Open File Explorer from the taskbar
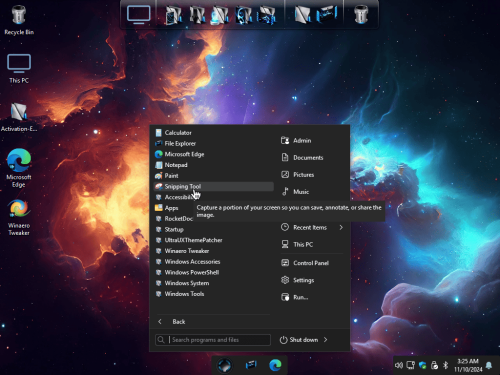This screenshot has height=375, width=500. 251,365
